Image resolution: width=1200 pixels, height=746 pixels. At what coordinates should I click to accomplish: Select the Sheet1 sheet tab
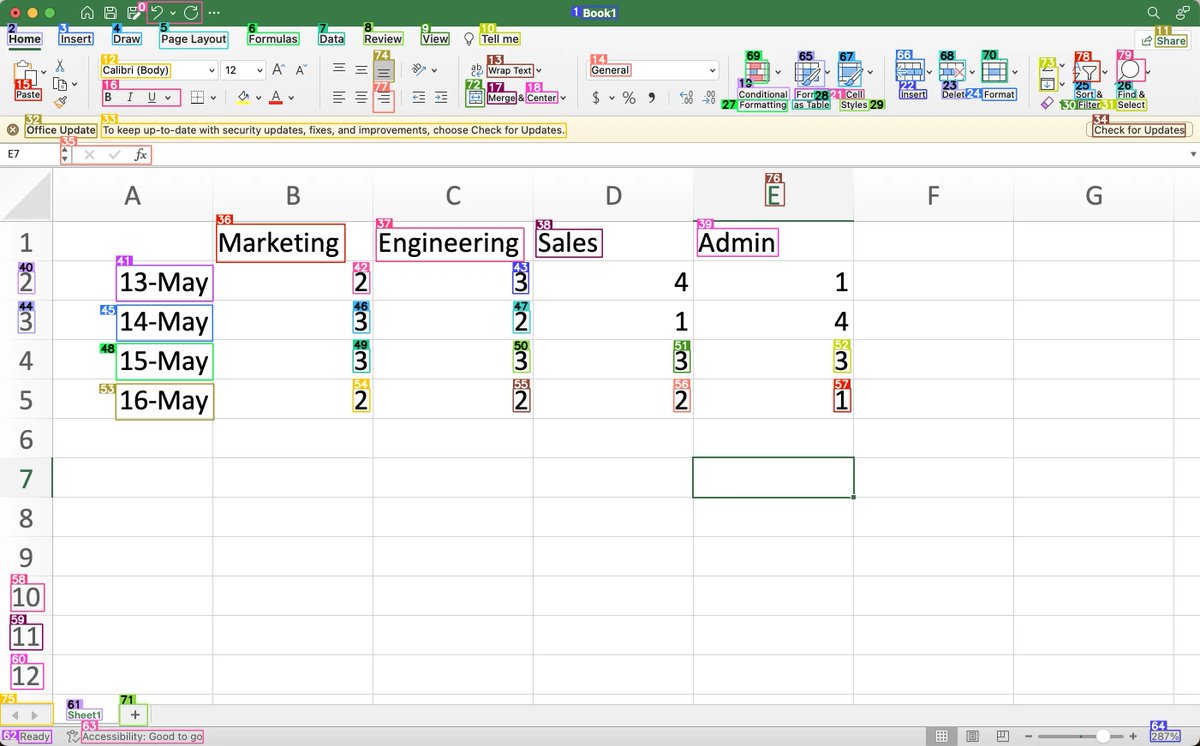coord(84,715)
